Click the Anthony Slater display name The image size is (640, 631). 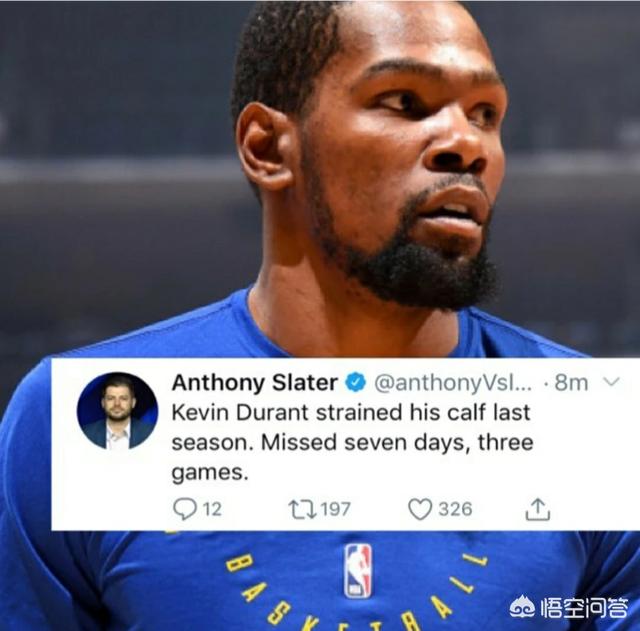pyautogui.click(x=255, y=383)
